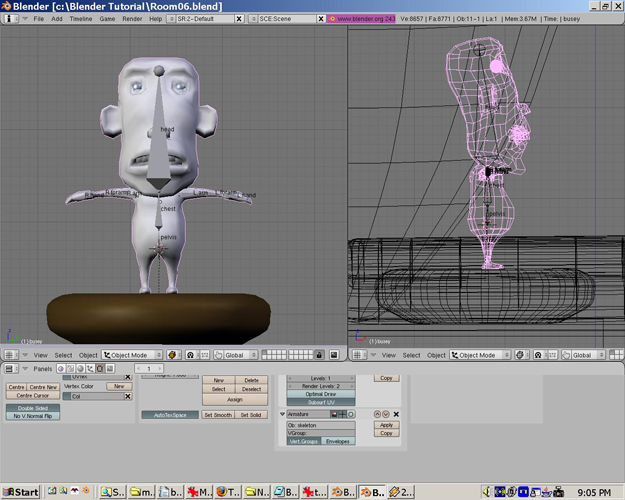Toggle the Double Sided mesh option
The width and height of the screenshot is (625, 500).
point(30,408)
